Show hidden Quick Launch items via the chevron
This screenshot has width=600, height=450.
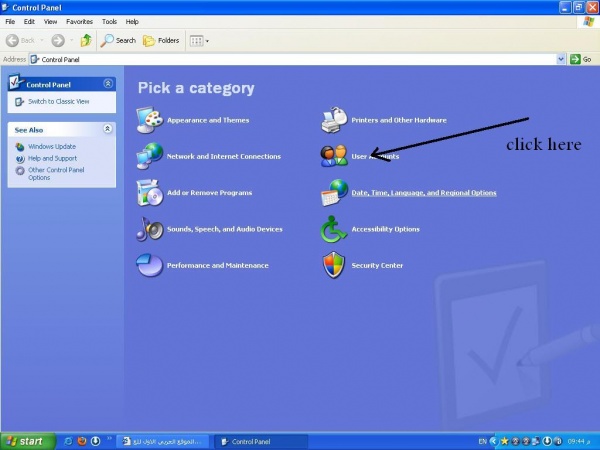click(109, 438)
